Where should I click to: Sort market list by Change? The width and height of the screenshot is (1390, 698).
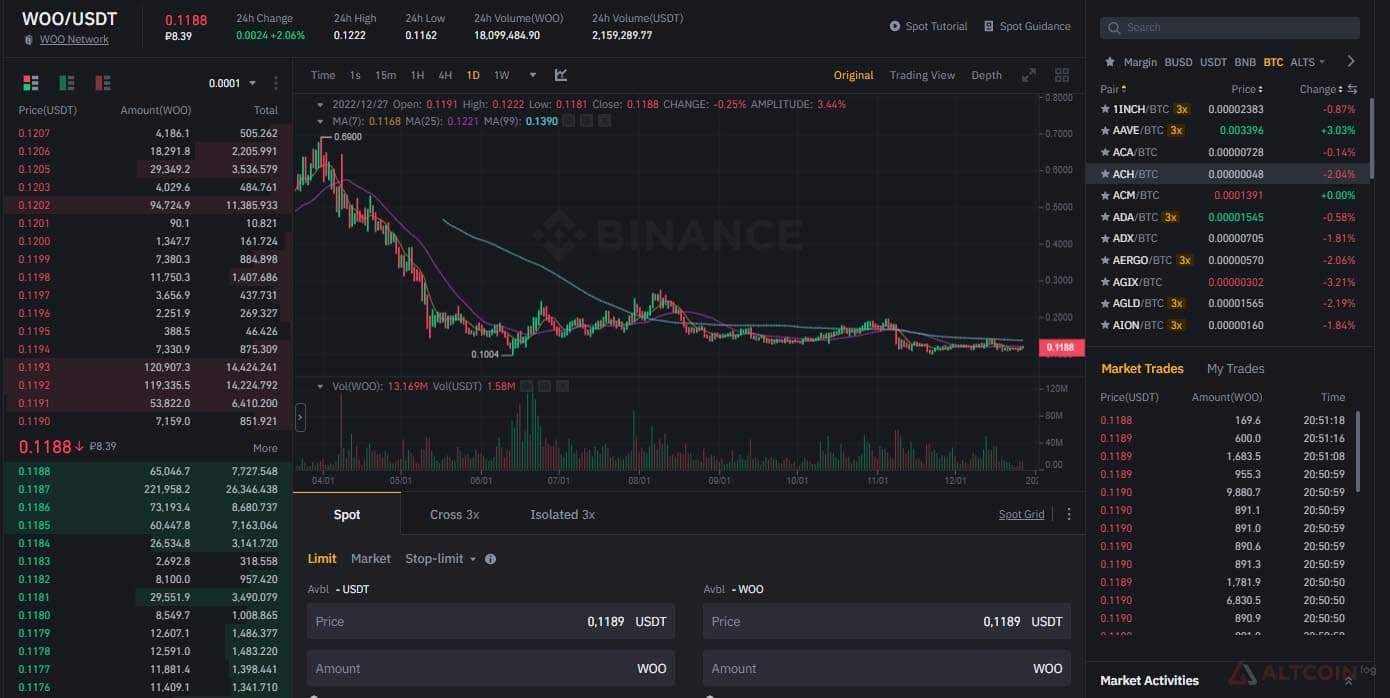1319,89
